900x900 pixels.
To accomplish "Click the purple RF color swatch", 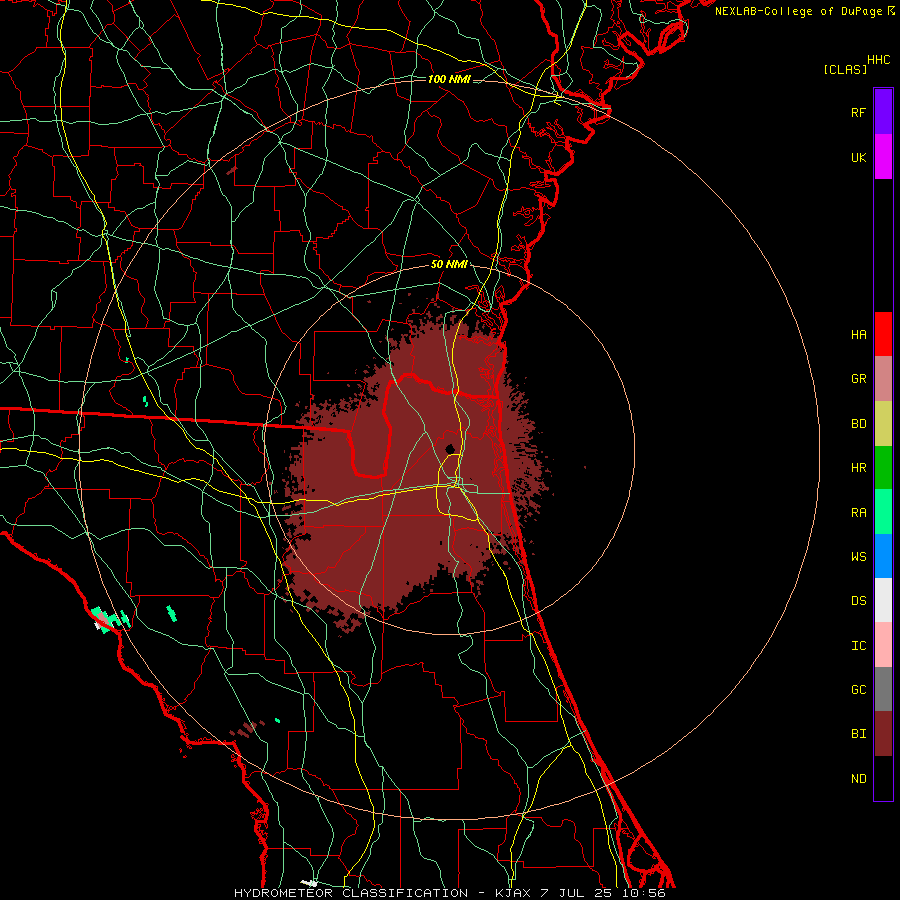I will coord(883,112).
